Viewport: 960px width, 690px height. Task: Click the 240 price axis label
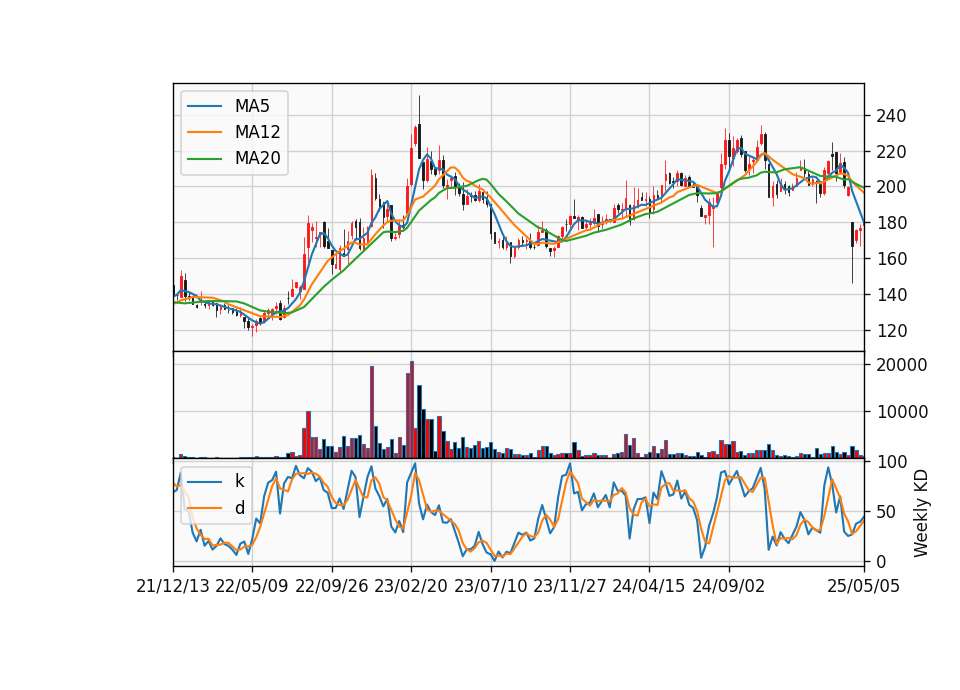(891, 116)
